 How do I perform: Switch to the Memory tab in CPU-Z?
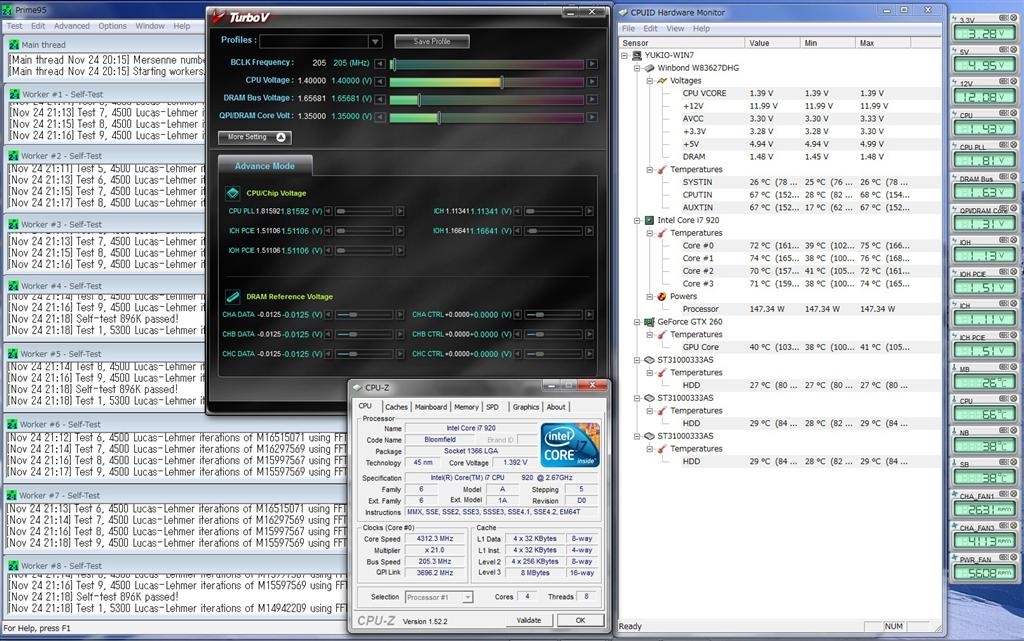[466, 407]
